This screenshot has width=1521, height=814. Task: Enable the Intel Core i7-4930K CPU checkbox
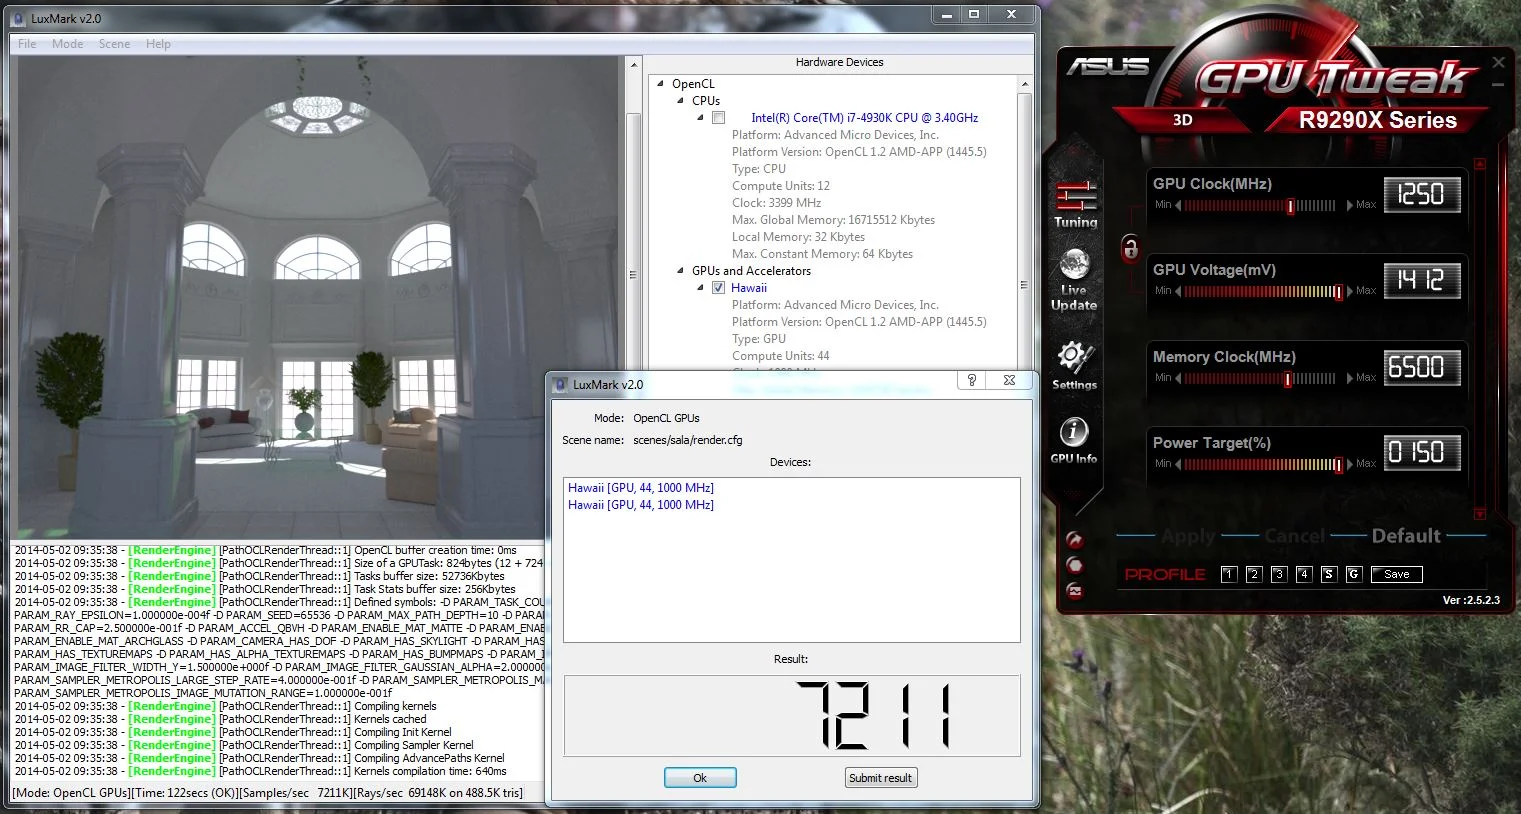tap(718, 118)
